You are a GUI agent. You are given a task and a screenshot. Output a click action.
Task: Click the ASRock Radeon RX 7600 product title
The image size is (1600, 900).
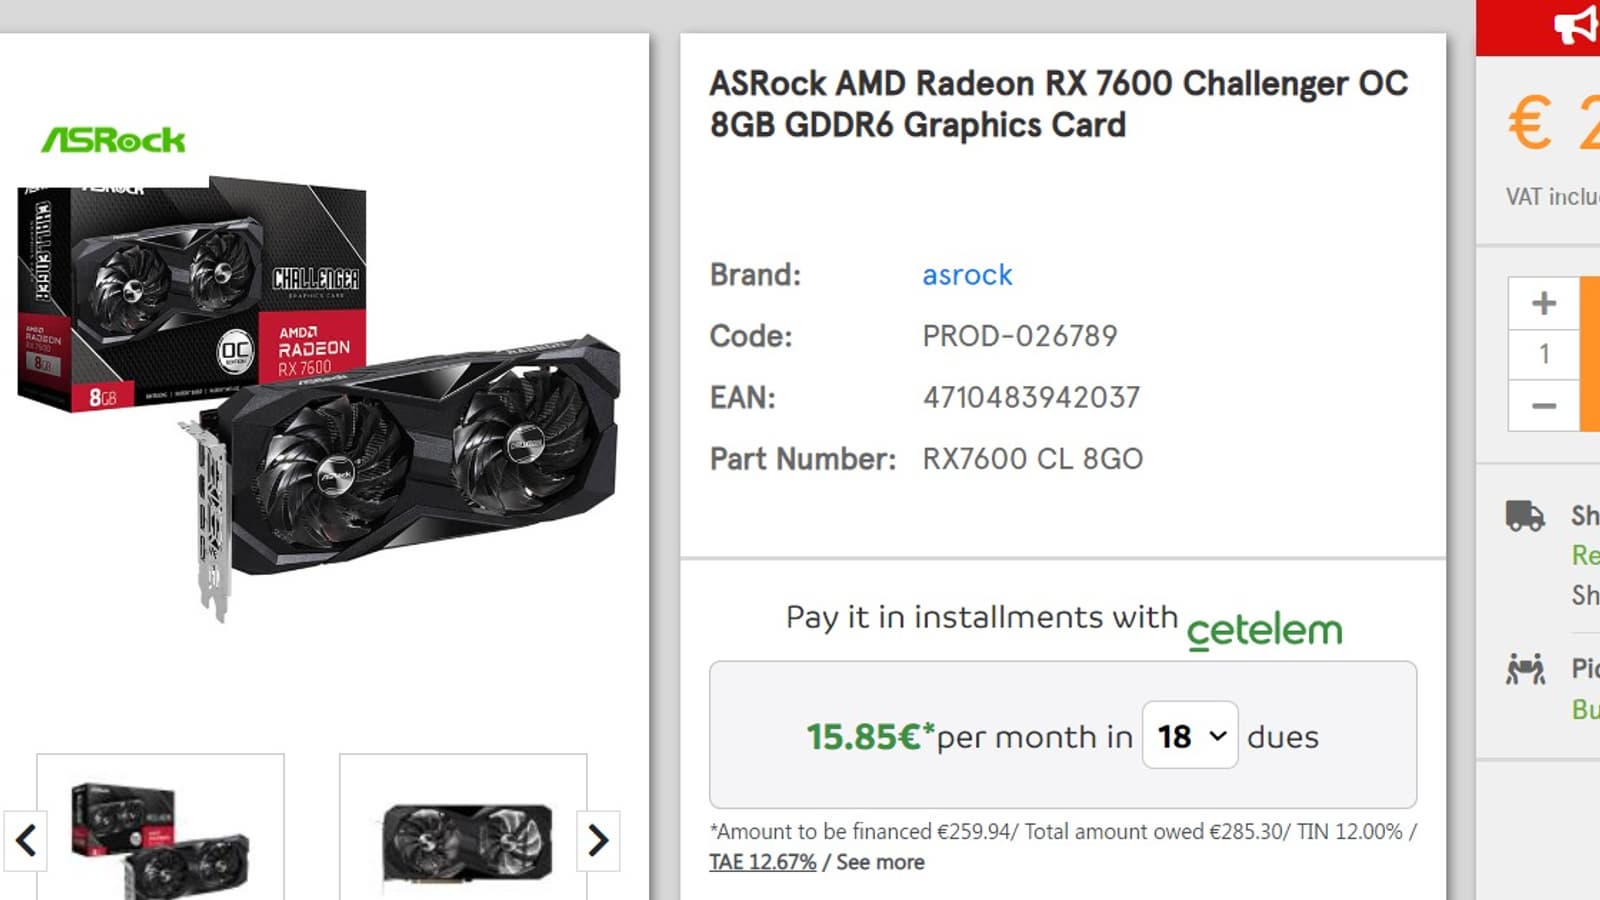pos(1058,104)
